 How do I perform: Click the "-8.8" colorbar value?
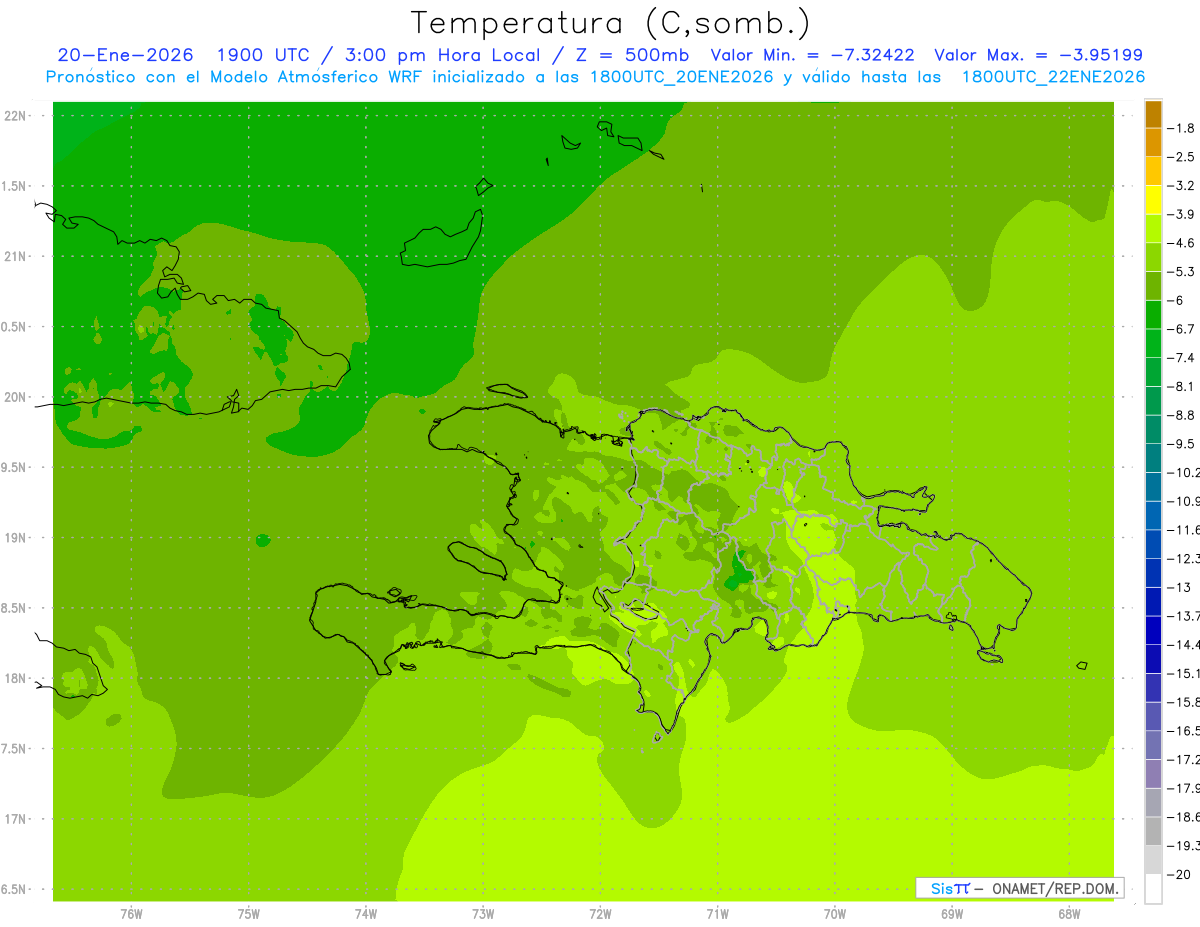pos(1181,415)
